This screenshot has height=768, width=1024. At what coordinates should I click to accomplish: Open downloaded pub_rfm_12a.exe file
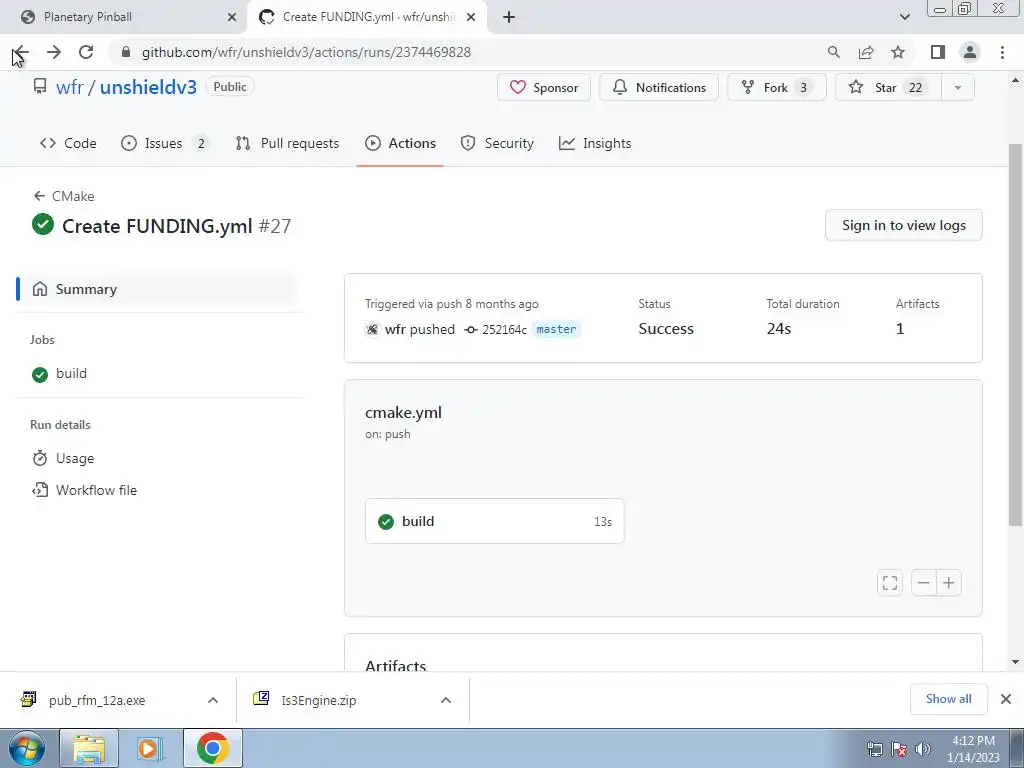pyautogui.click(x=97, y=700)
